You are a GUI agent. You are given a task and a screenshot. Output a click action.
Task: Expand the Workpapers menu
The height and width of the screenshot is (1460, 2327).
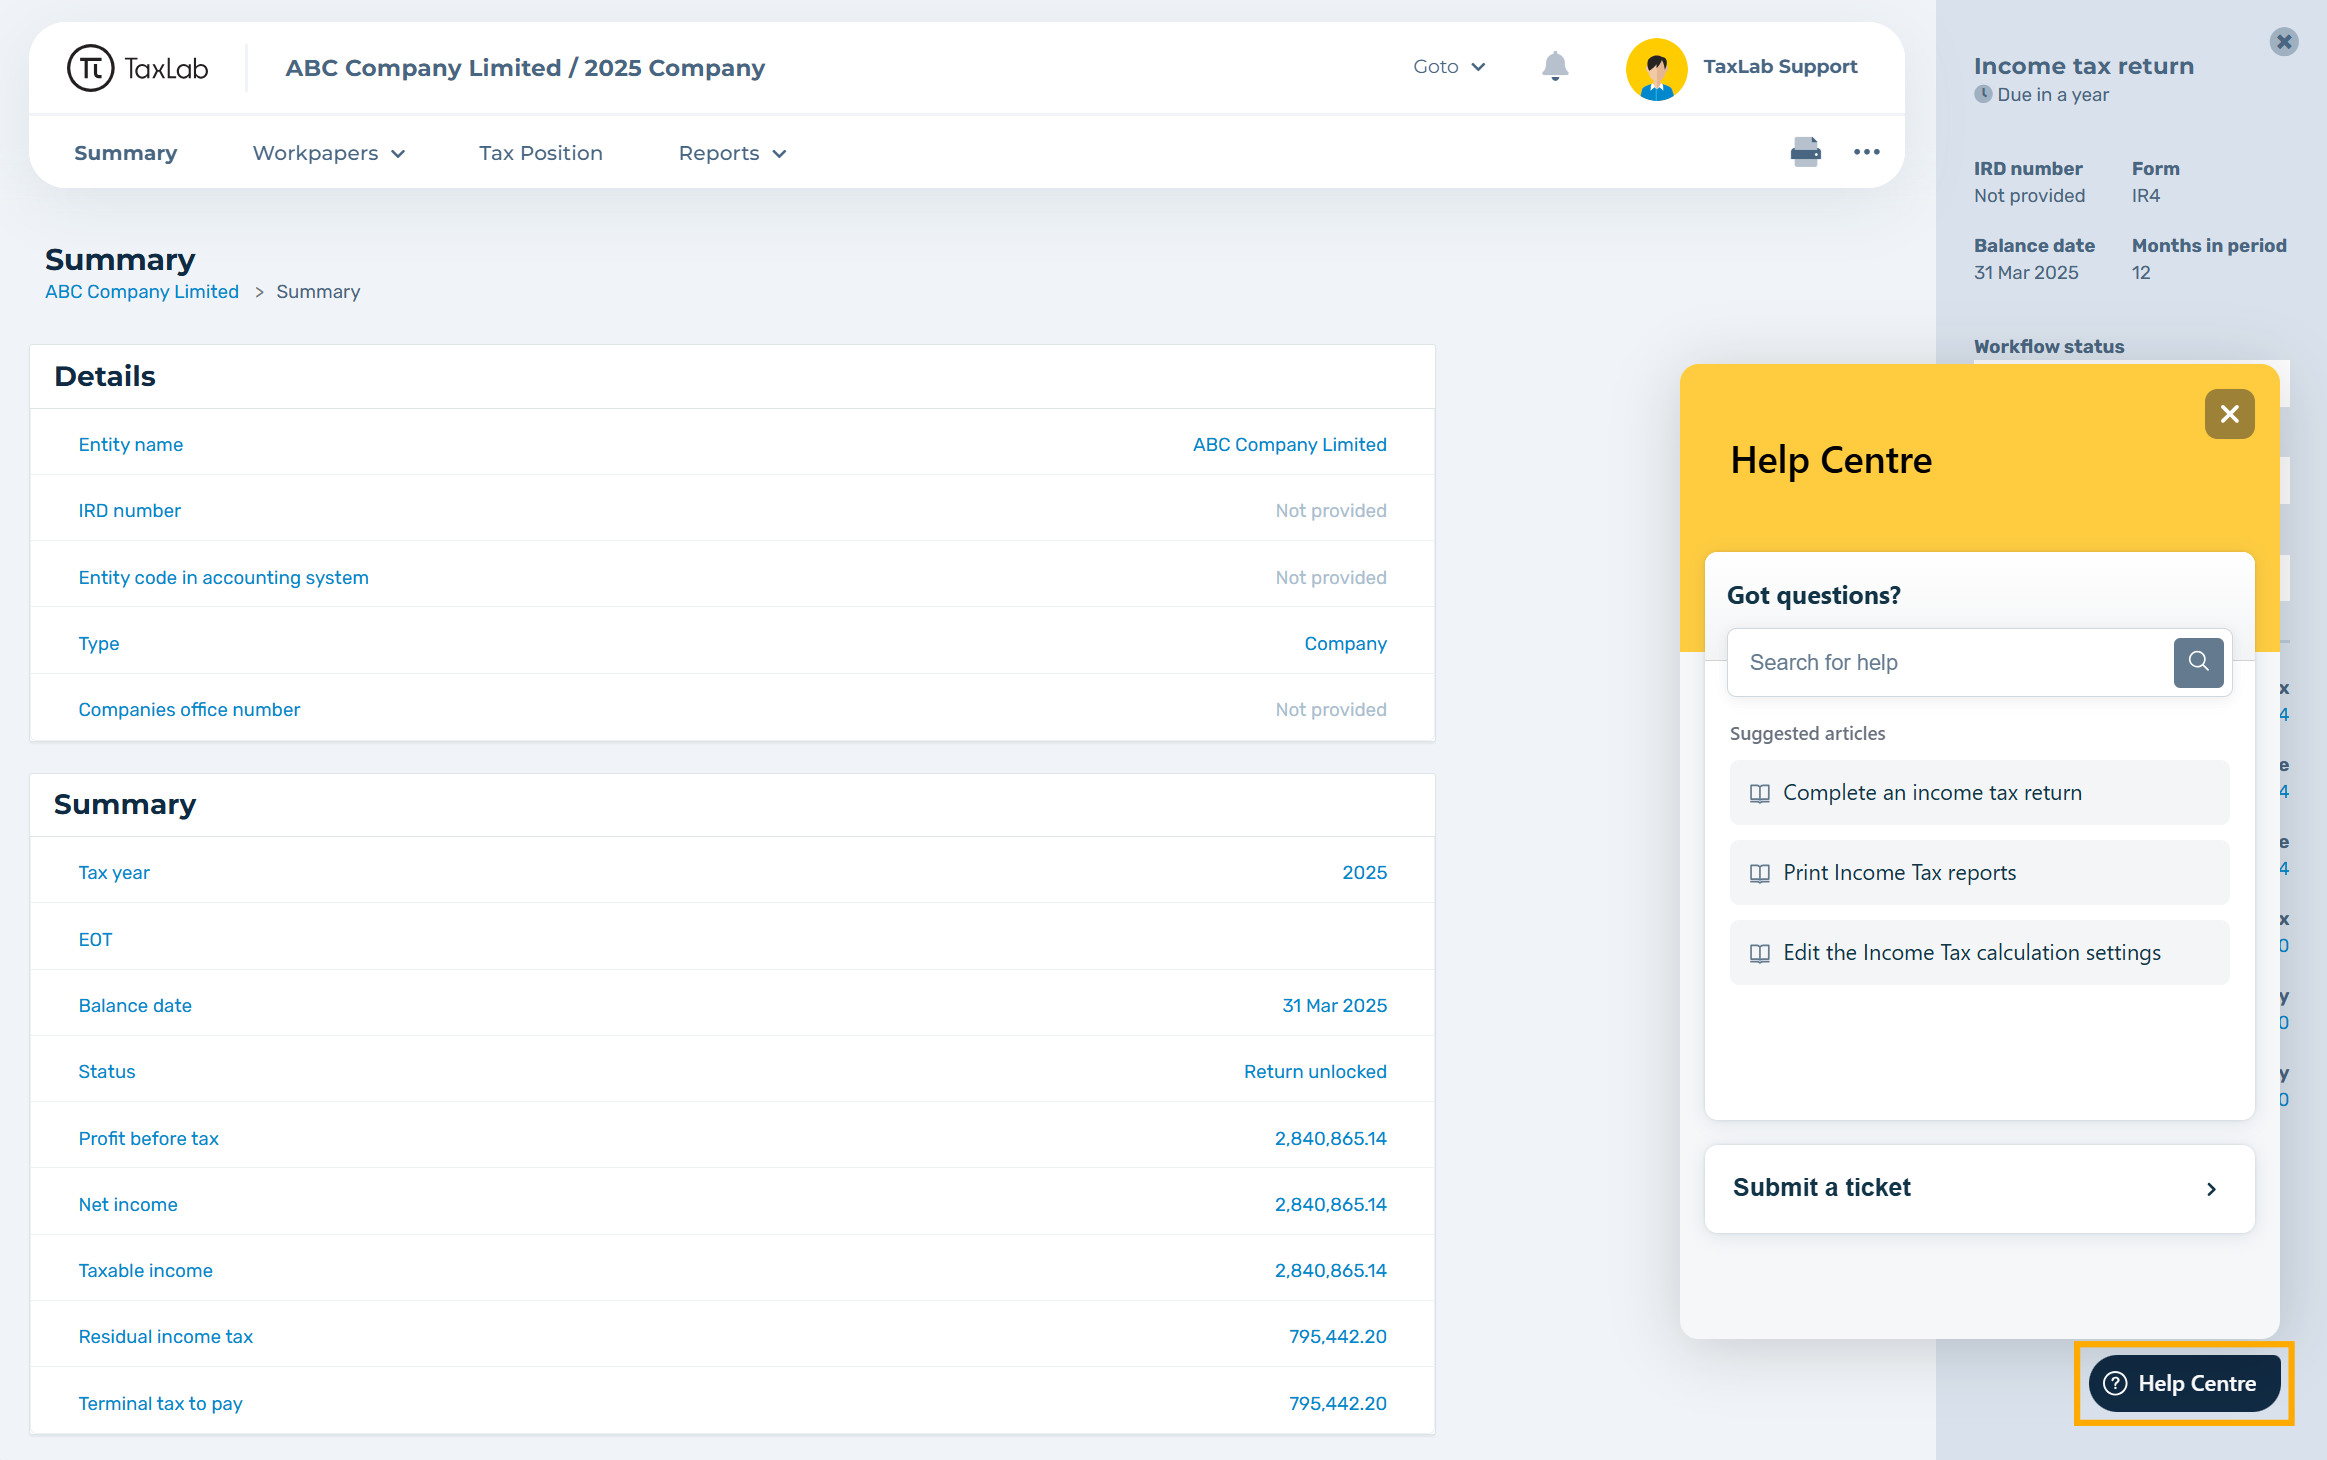pyautogui.click(x=328, y=153)
